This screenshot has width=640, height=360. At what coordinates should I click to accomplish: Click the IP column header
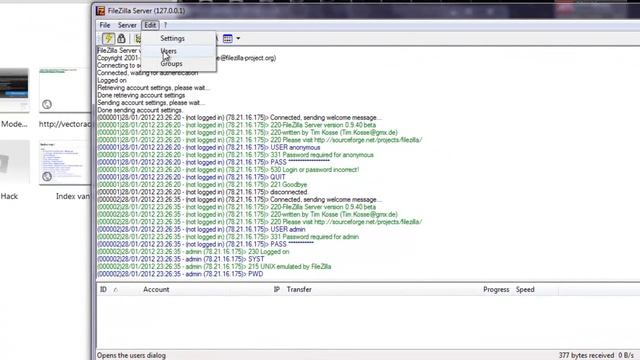(x=277, y=289)
